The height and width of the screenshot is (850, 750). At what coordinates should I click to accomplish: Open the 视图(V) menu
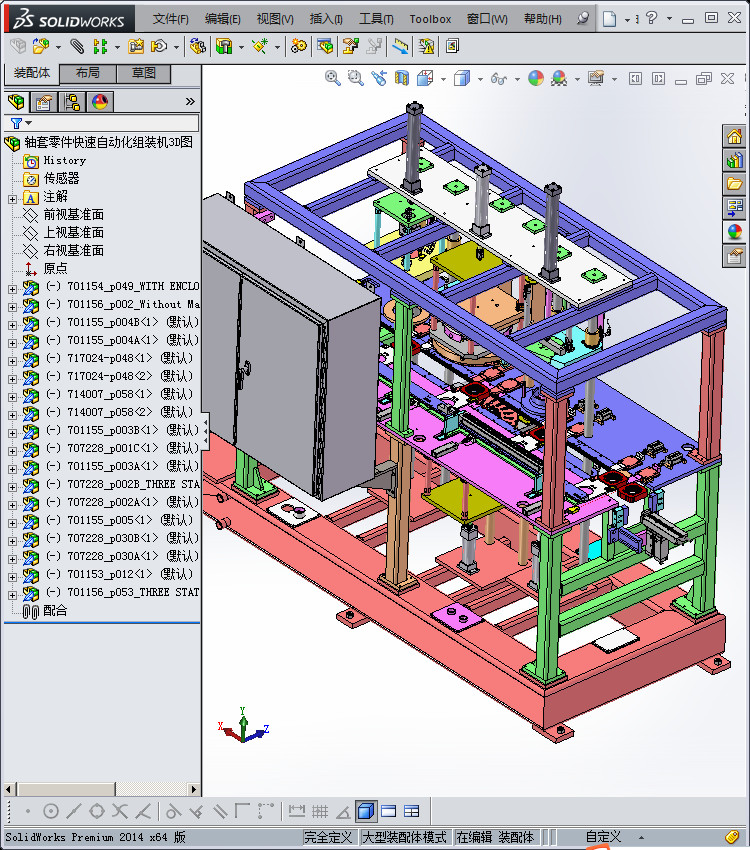click(275, 19)
